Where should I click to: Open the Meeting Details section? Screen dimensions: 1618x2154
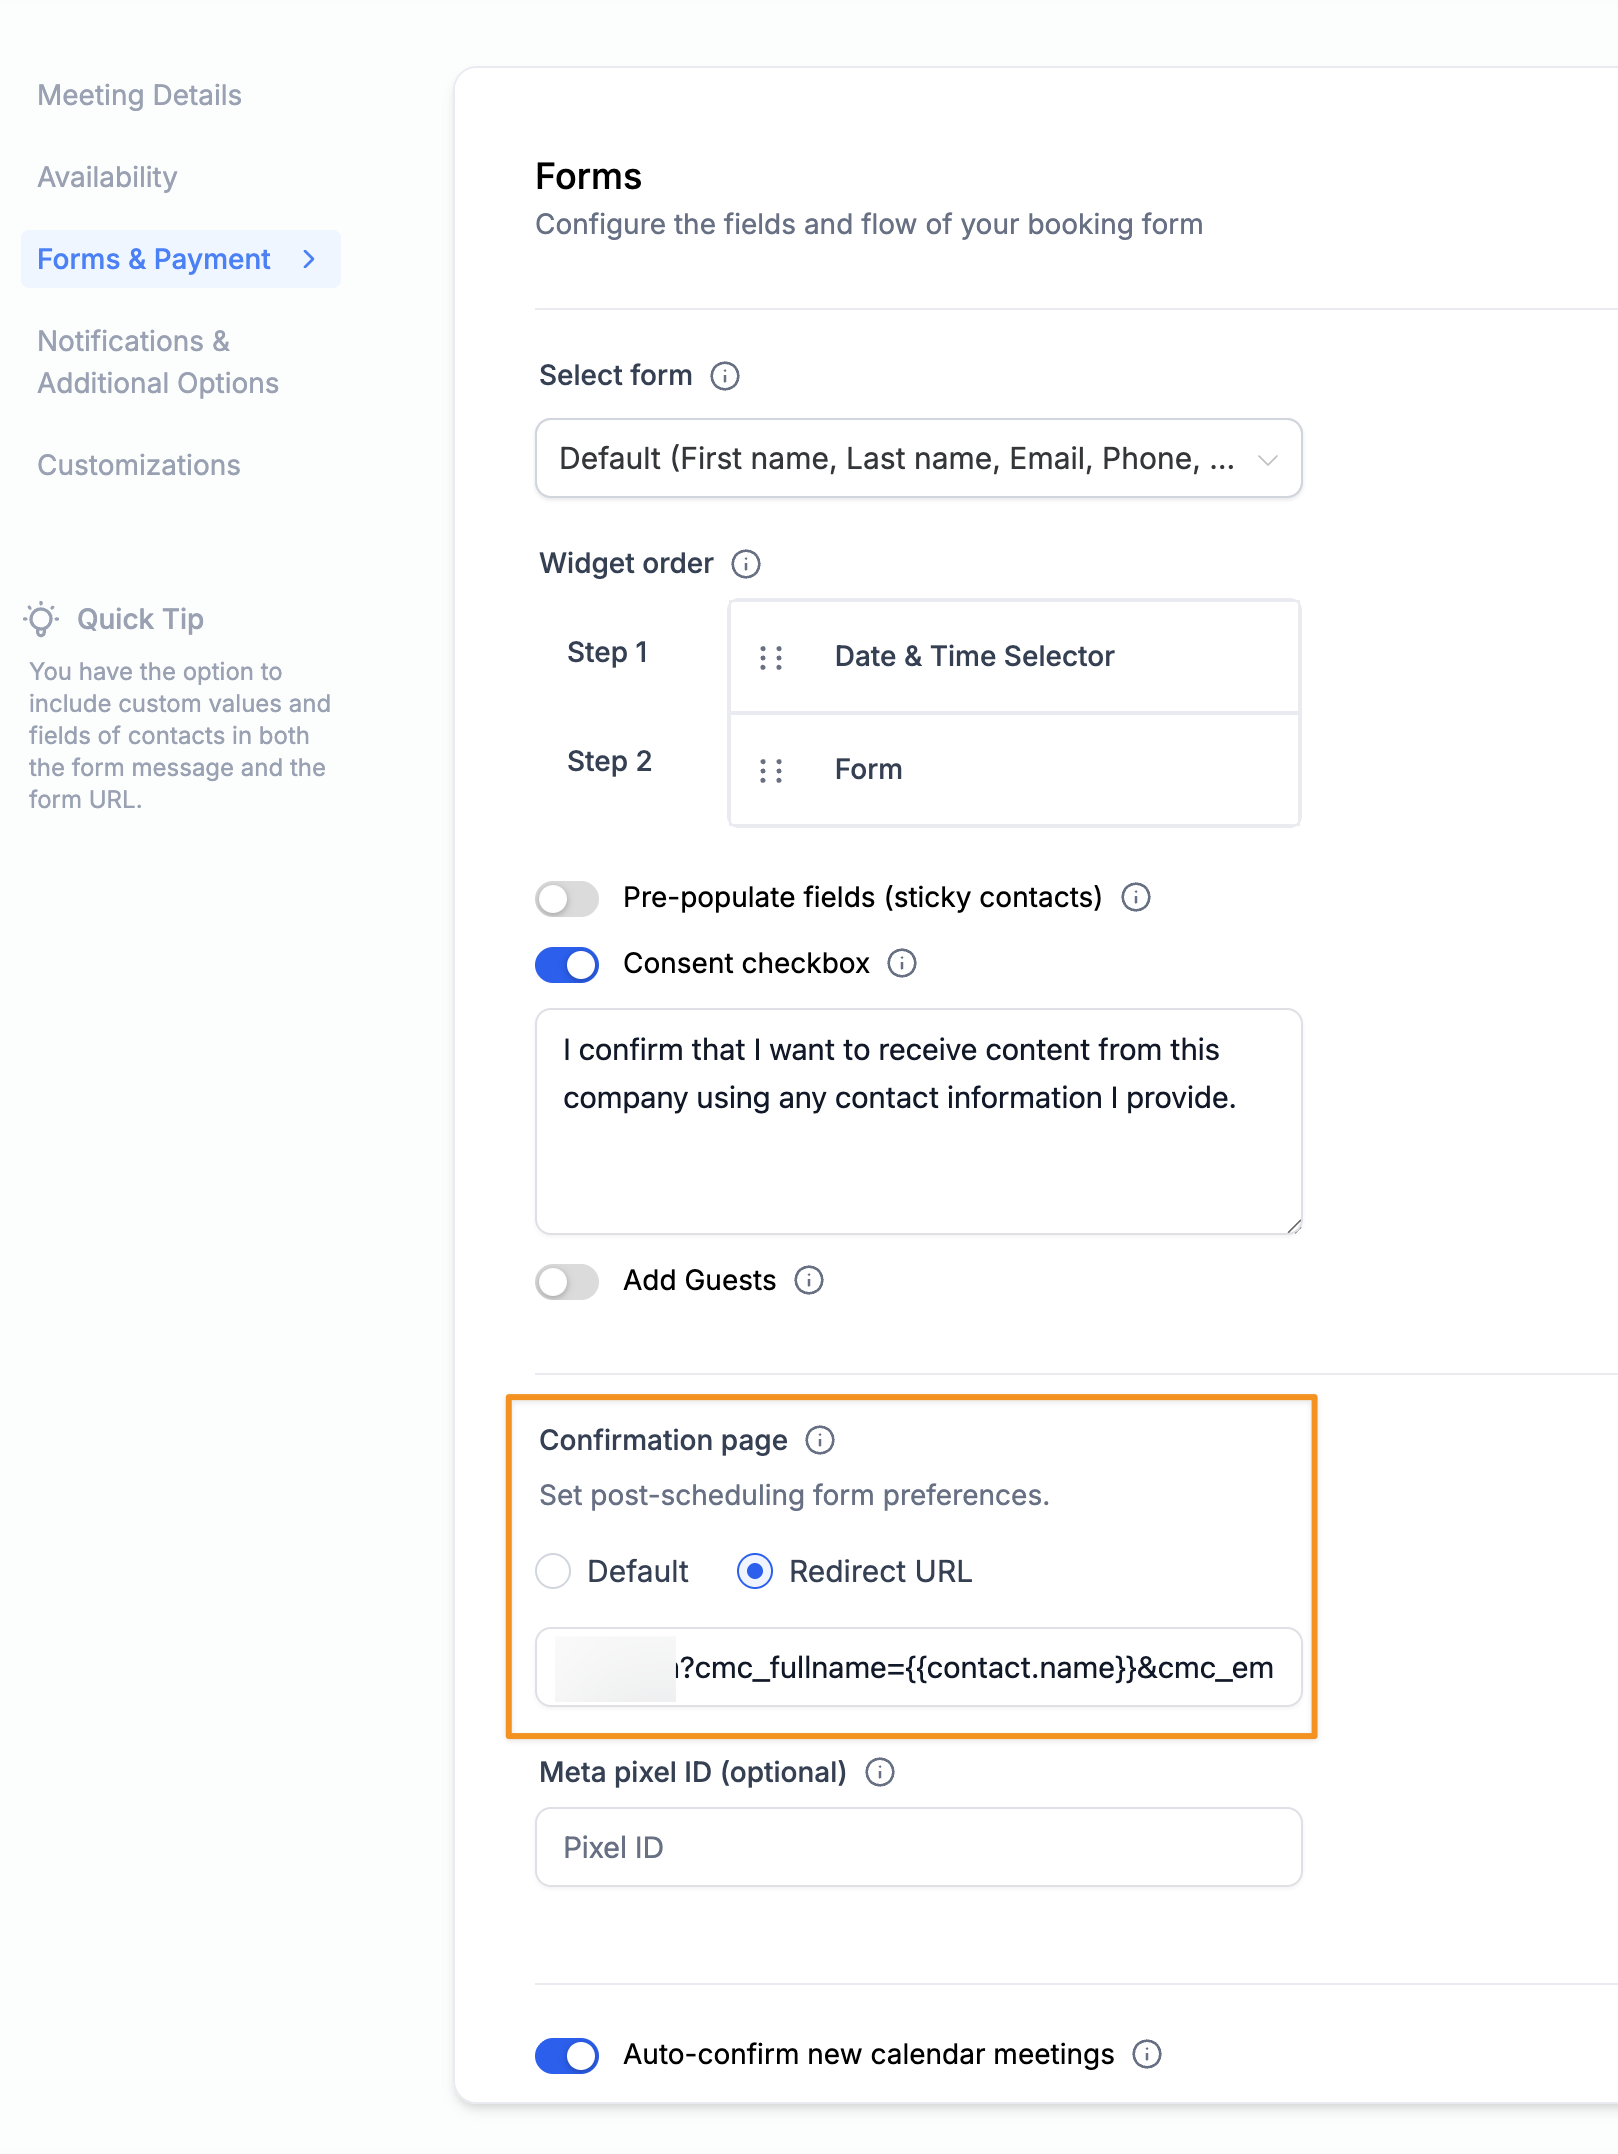click(139, 95)
